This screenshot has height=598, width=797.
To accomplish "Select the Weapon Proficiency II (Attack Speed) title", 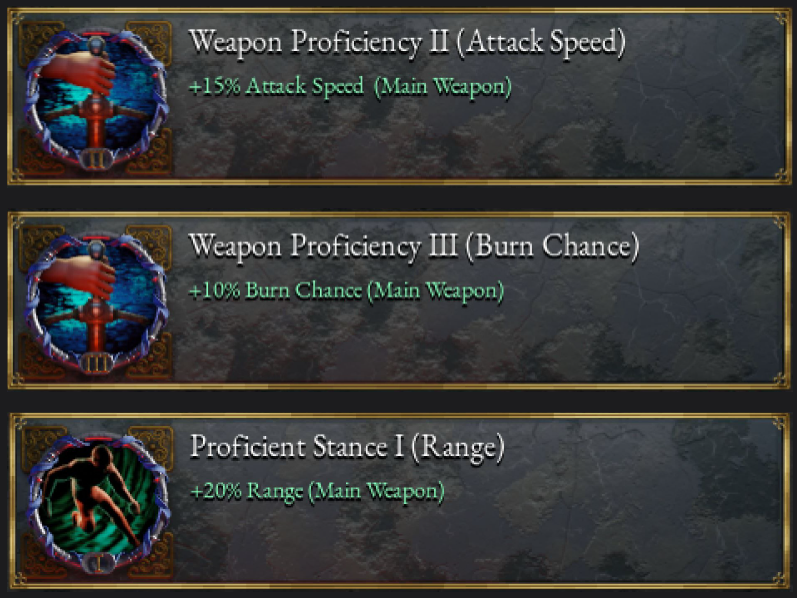I will pyautogui.click(x=407, y=42).
